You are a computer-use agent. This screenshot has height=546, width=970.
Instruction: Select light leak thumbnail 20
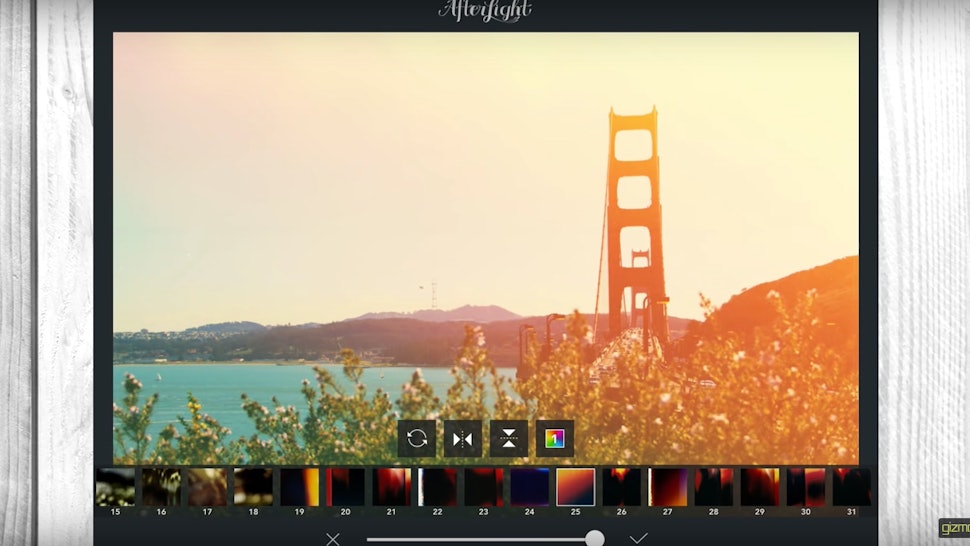[345, 487]
